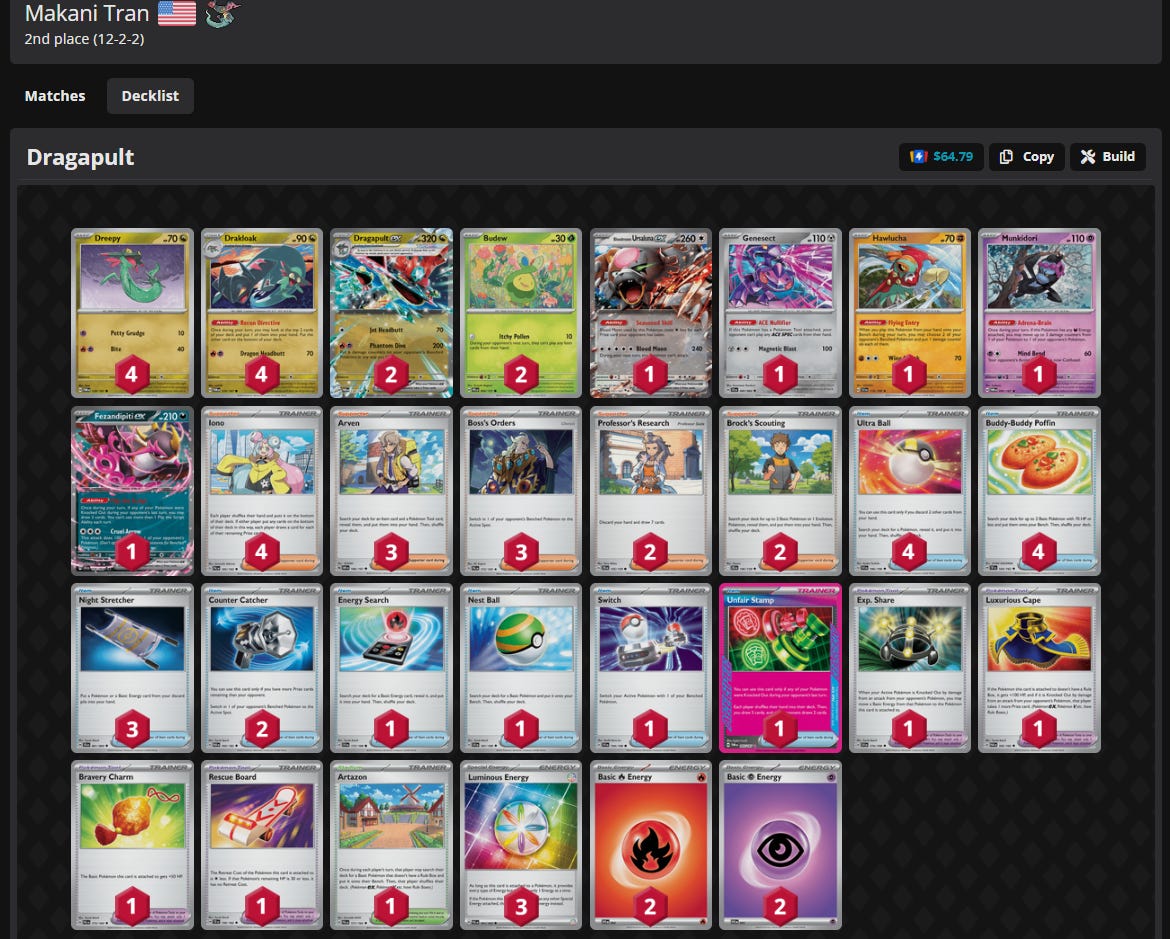Copy the decklist with Copy button
This screenshot has width=1170, height=939.
tap(1027, 157)
